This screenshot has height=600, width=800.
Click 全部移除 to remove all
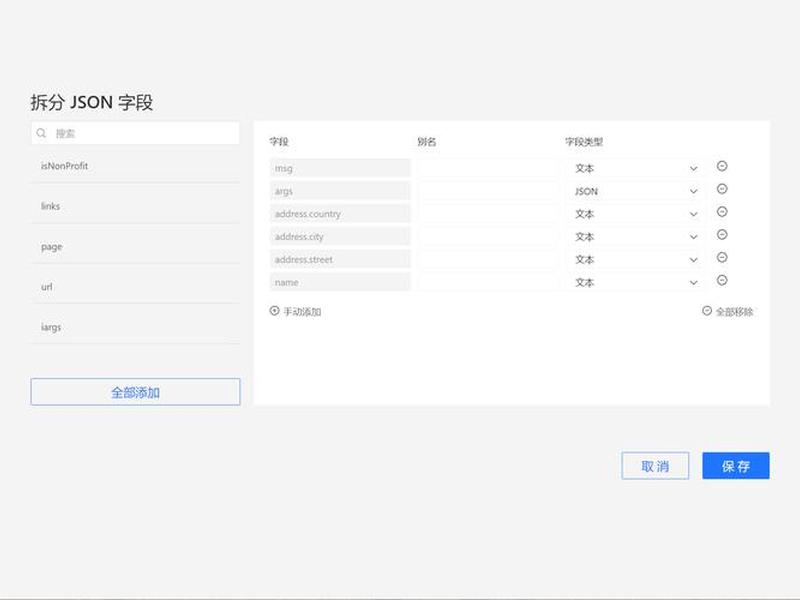tap(728, 311)
